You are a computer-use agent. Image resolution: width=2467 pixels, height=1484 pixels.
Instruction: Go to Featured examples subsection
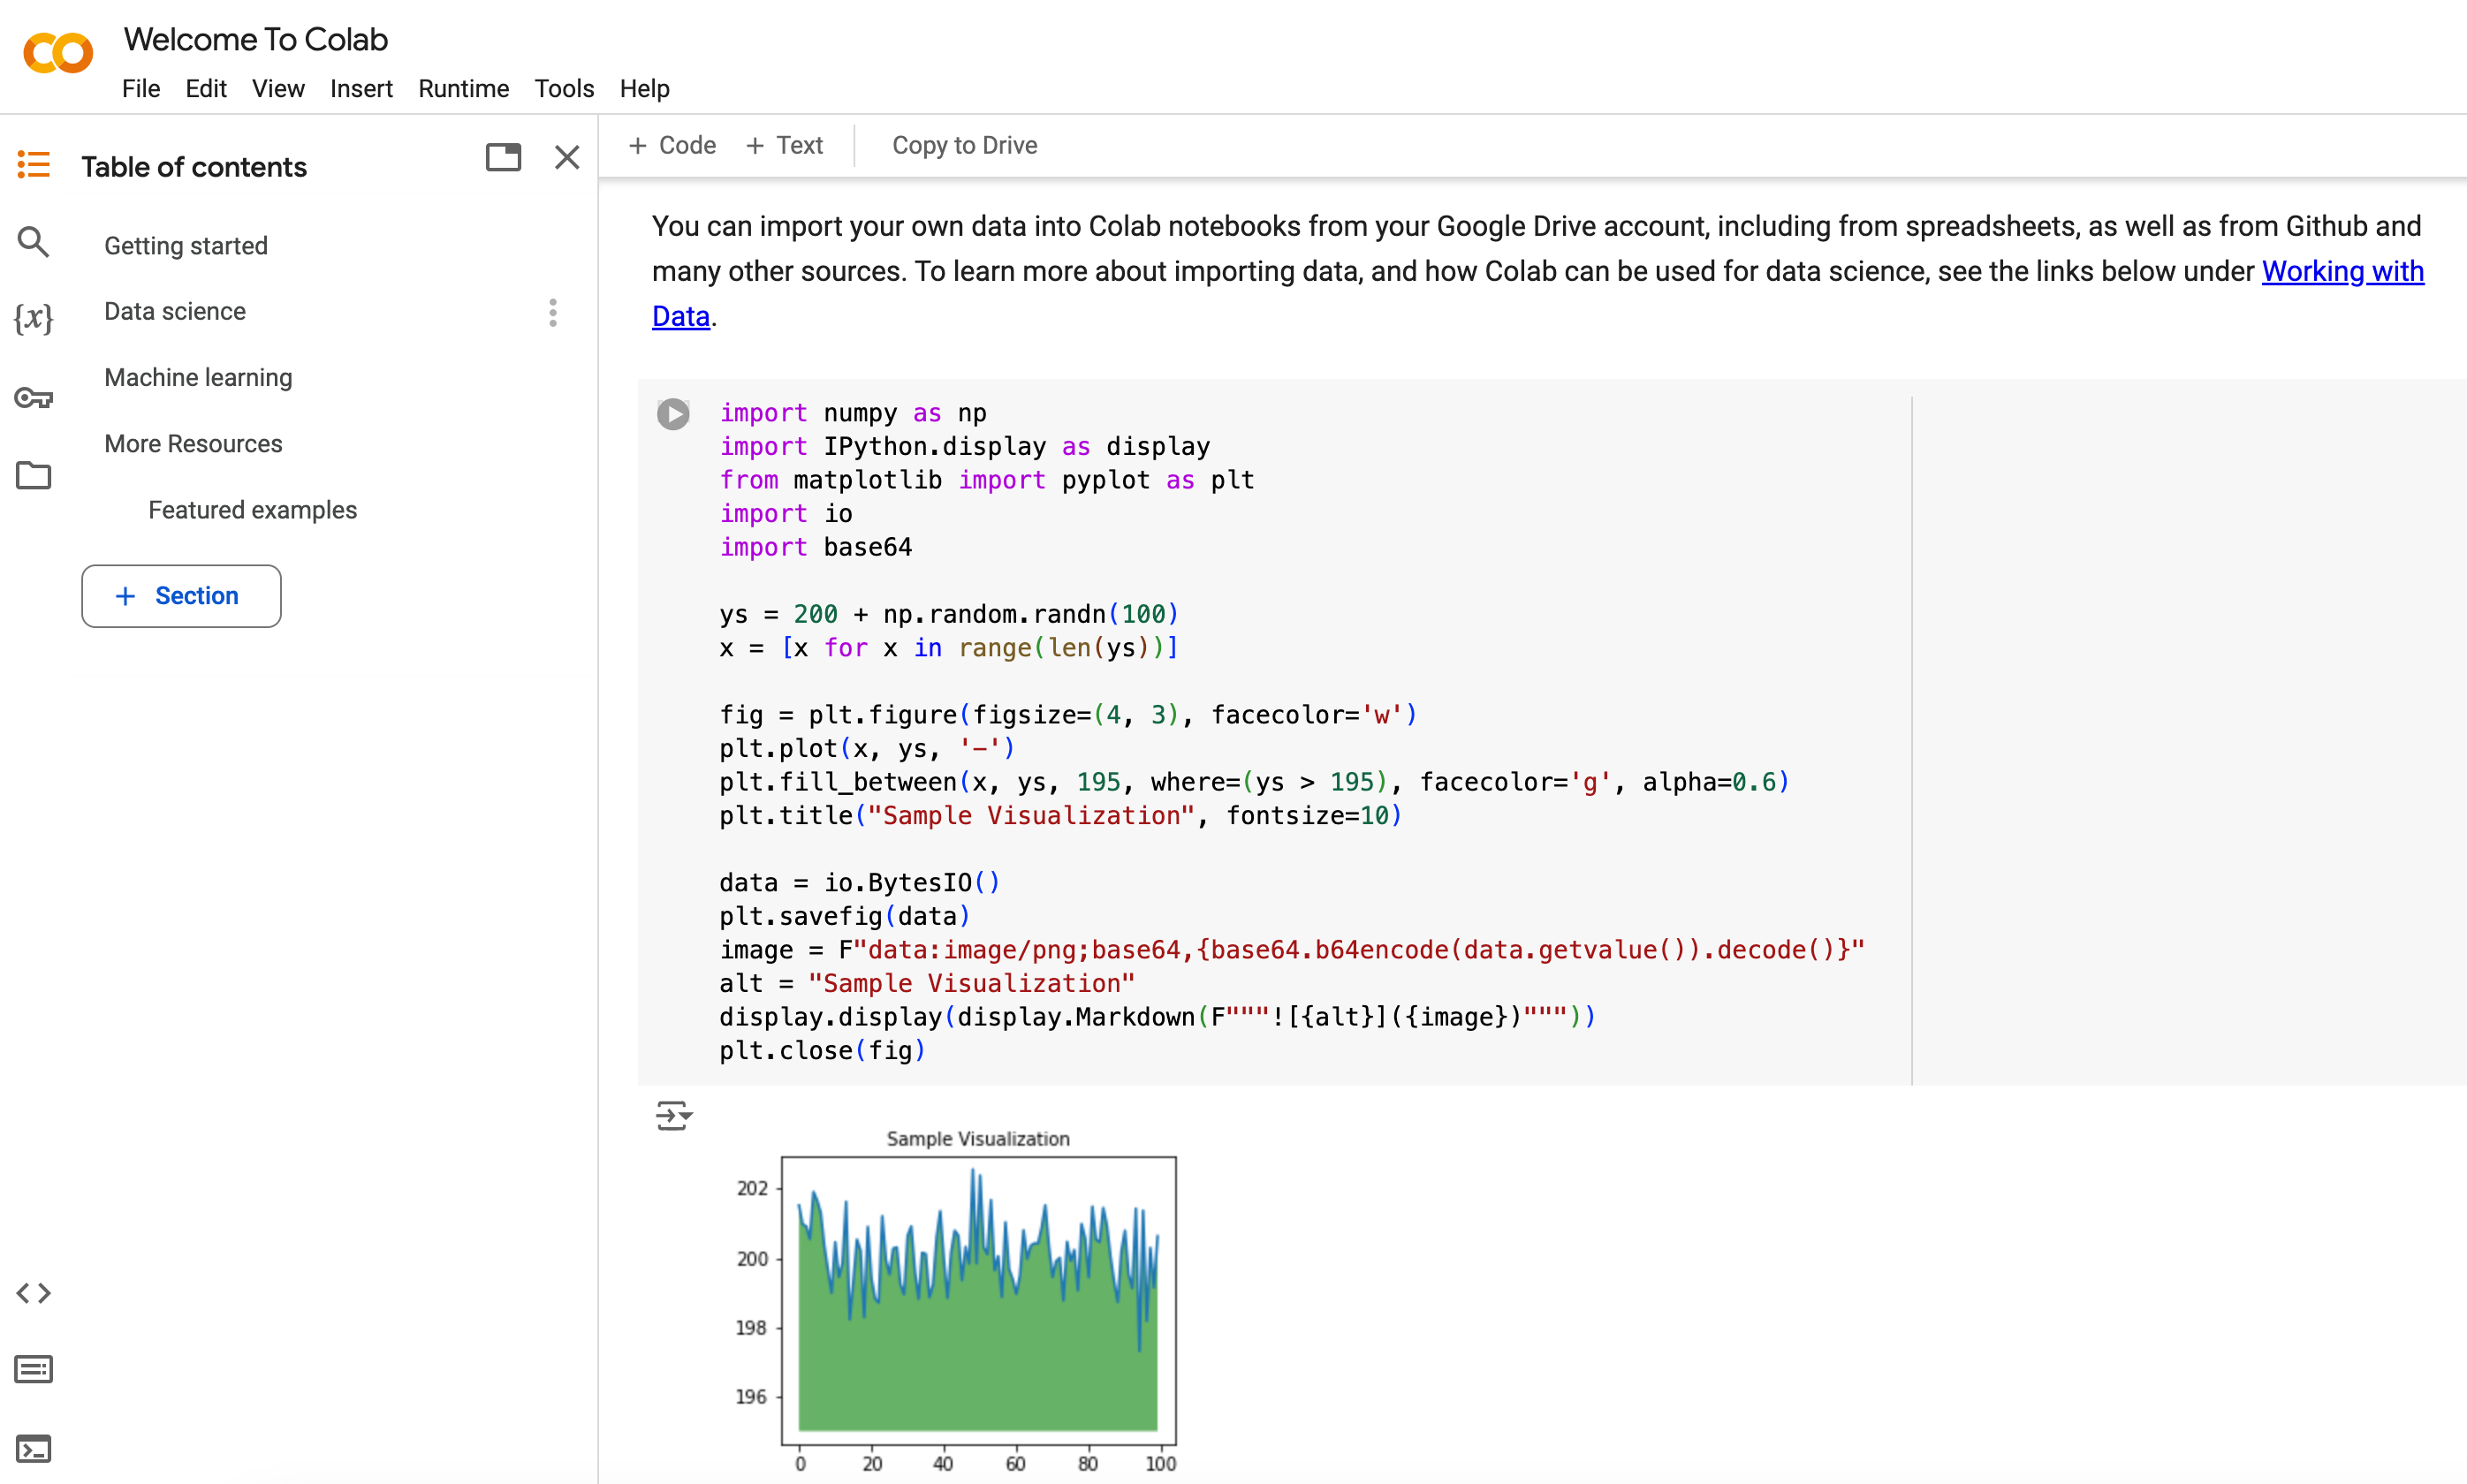coord(252,510)
